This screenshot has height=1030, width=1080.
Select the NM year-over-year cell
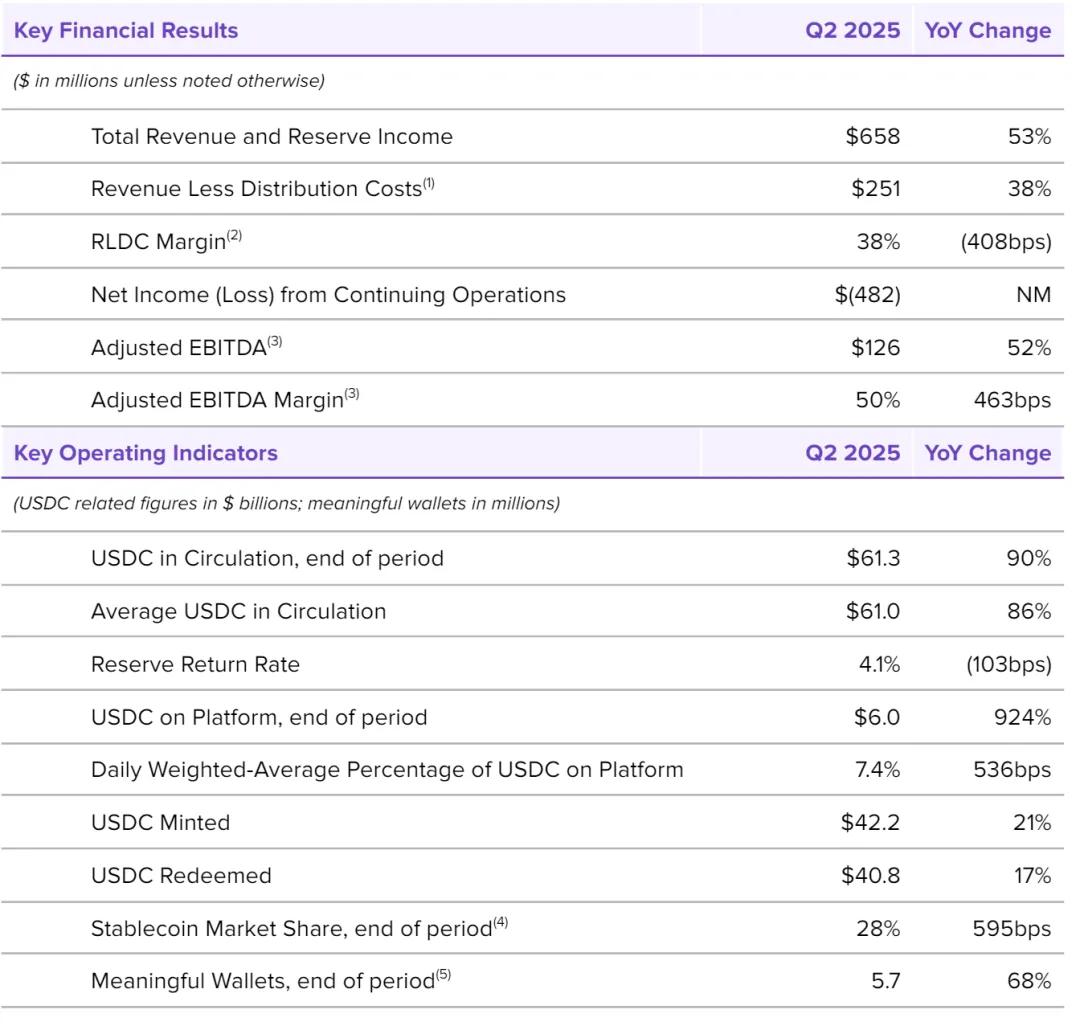[1033, 295]
